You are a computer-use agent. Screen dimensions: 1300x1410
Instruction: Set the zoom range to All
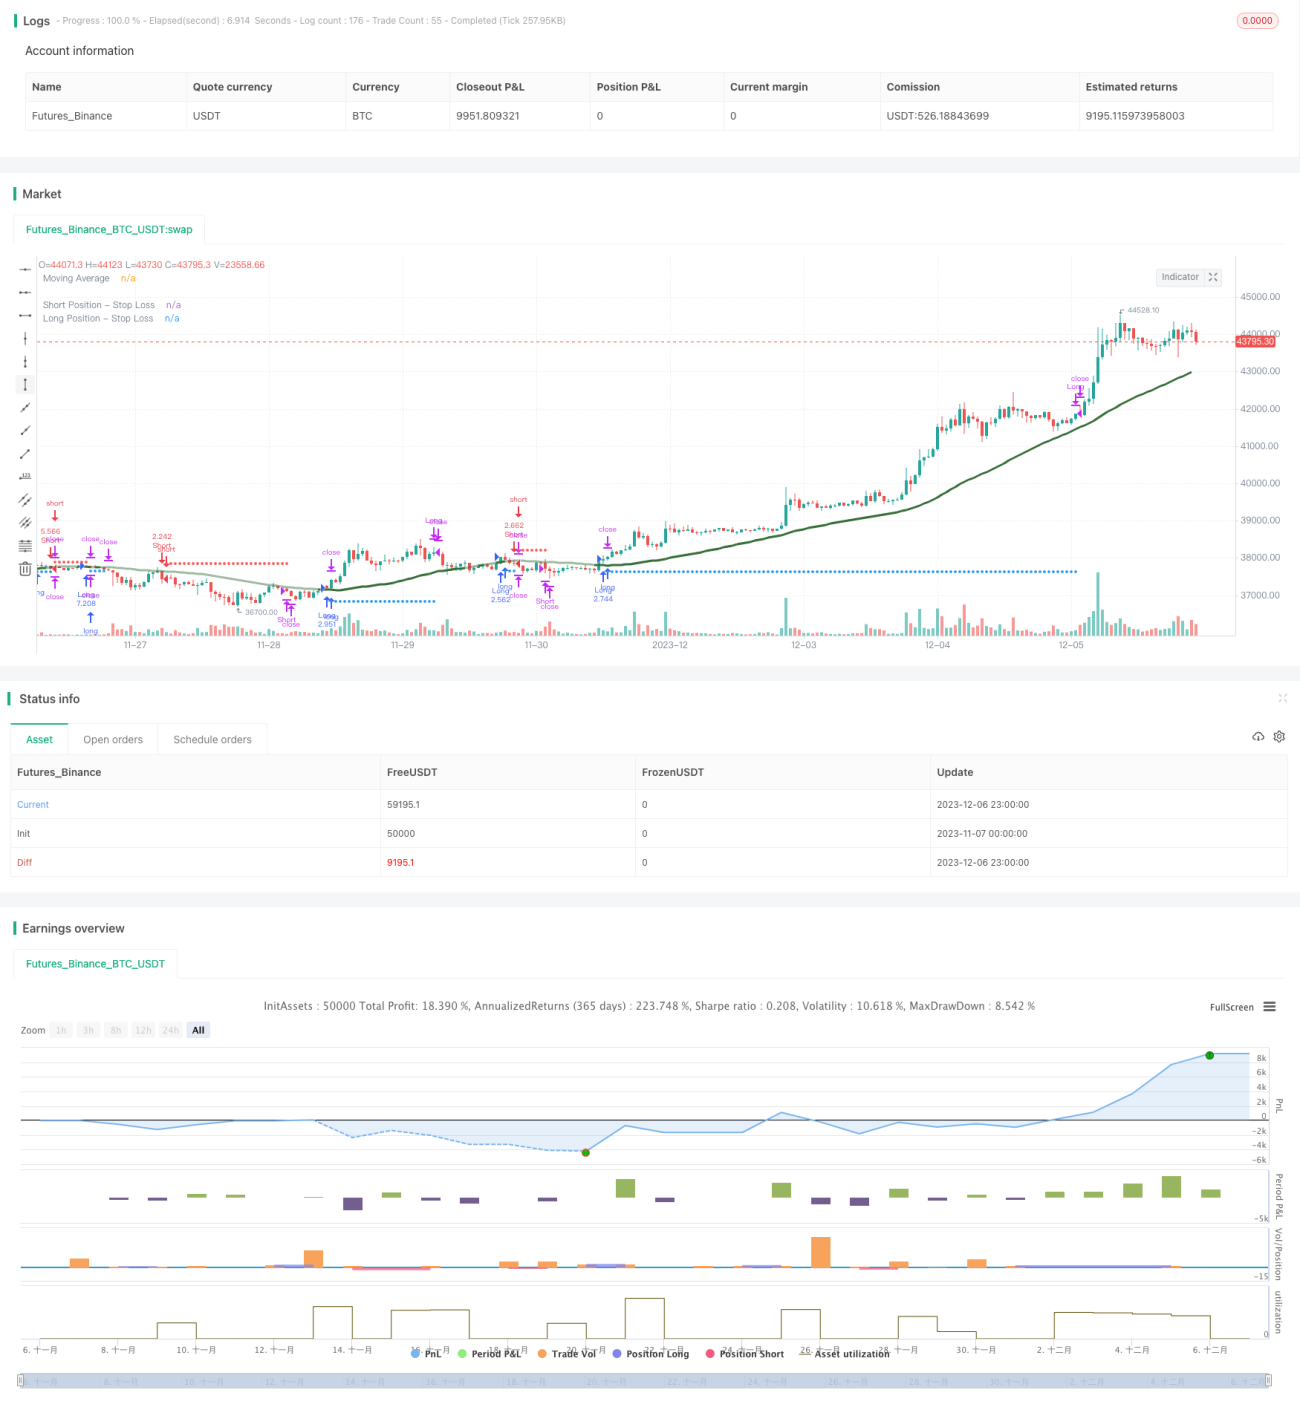(198, 1030)
